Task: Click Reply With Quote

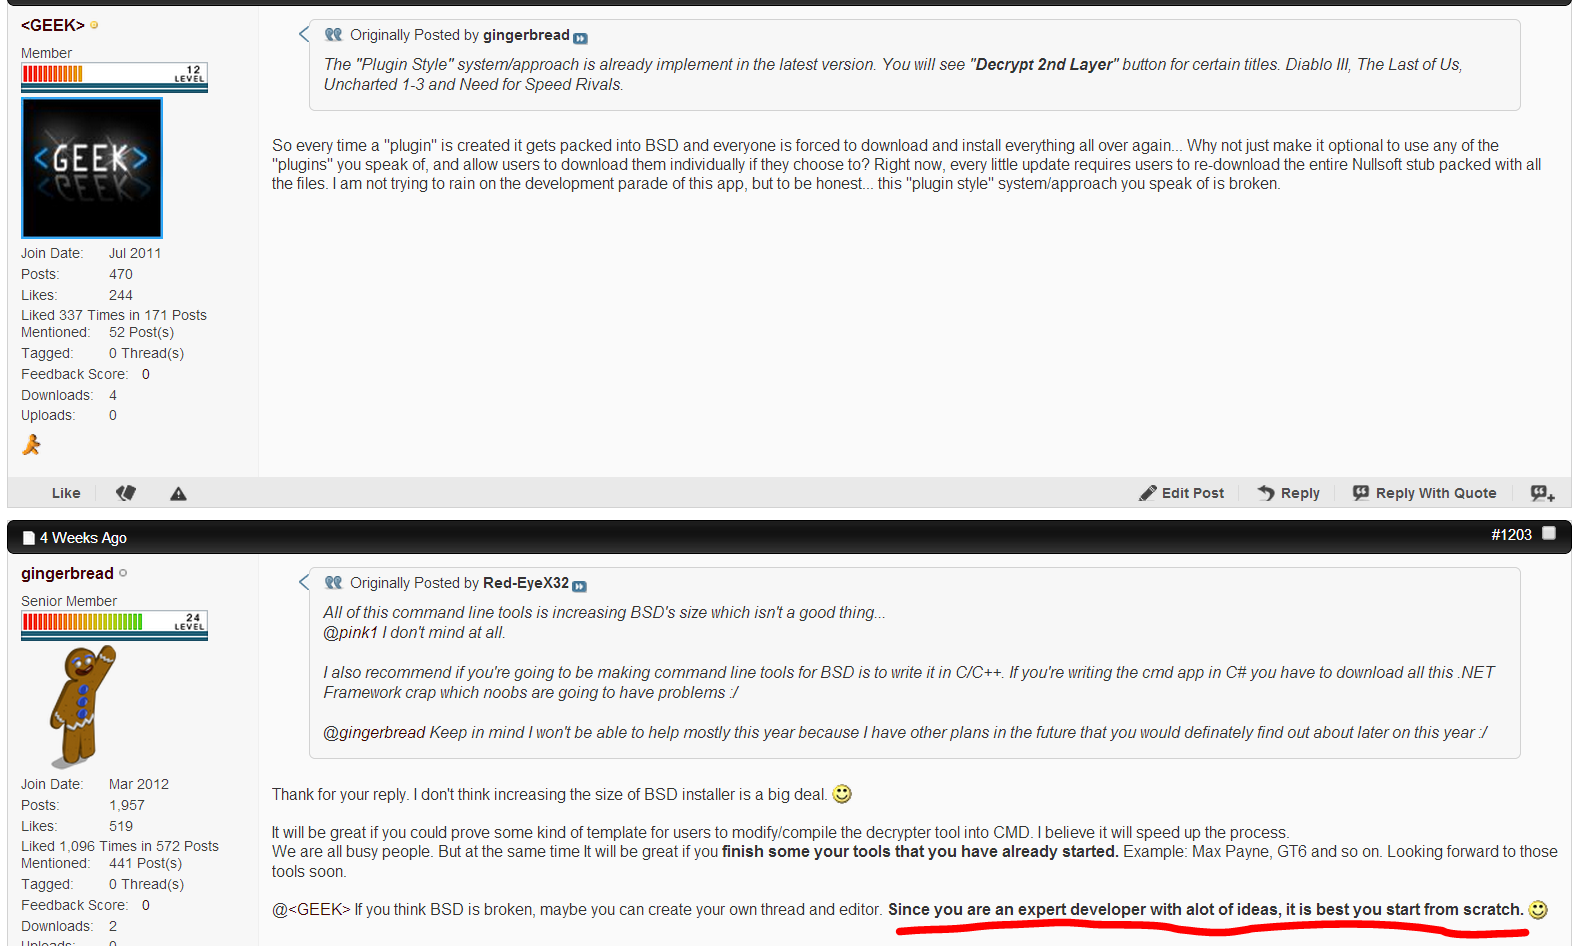Action: pyautogui.click(x=1424, y=493)
